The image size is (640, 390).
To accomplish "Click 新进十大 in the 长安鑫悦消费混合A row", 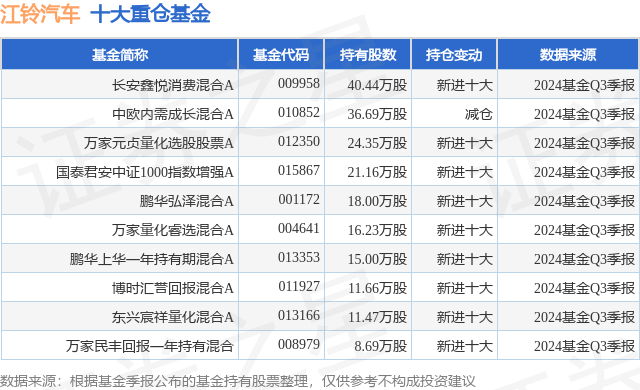I will point(465,85).
